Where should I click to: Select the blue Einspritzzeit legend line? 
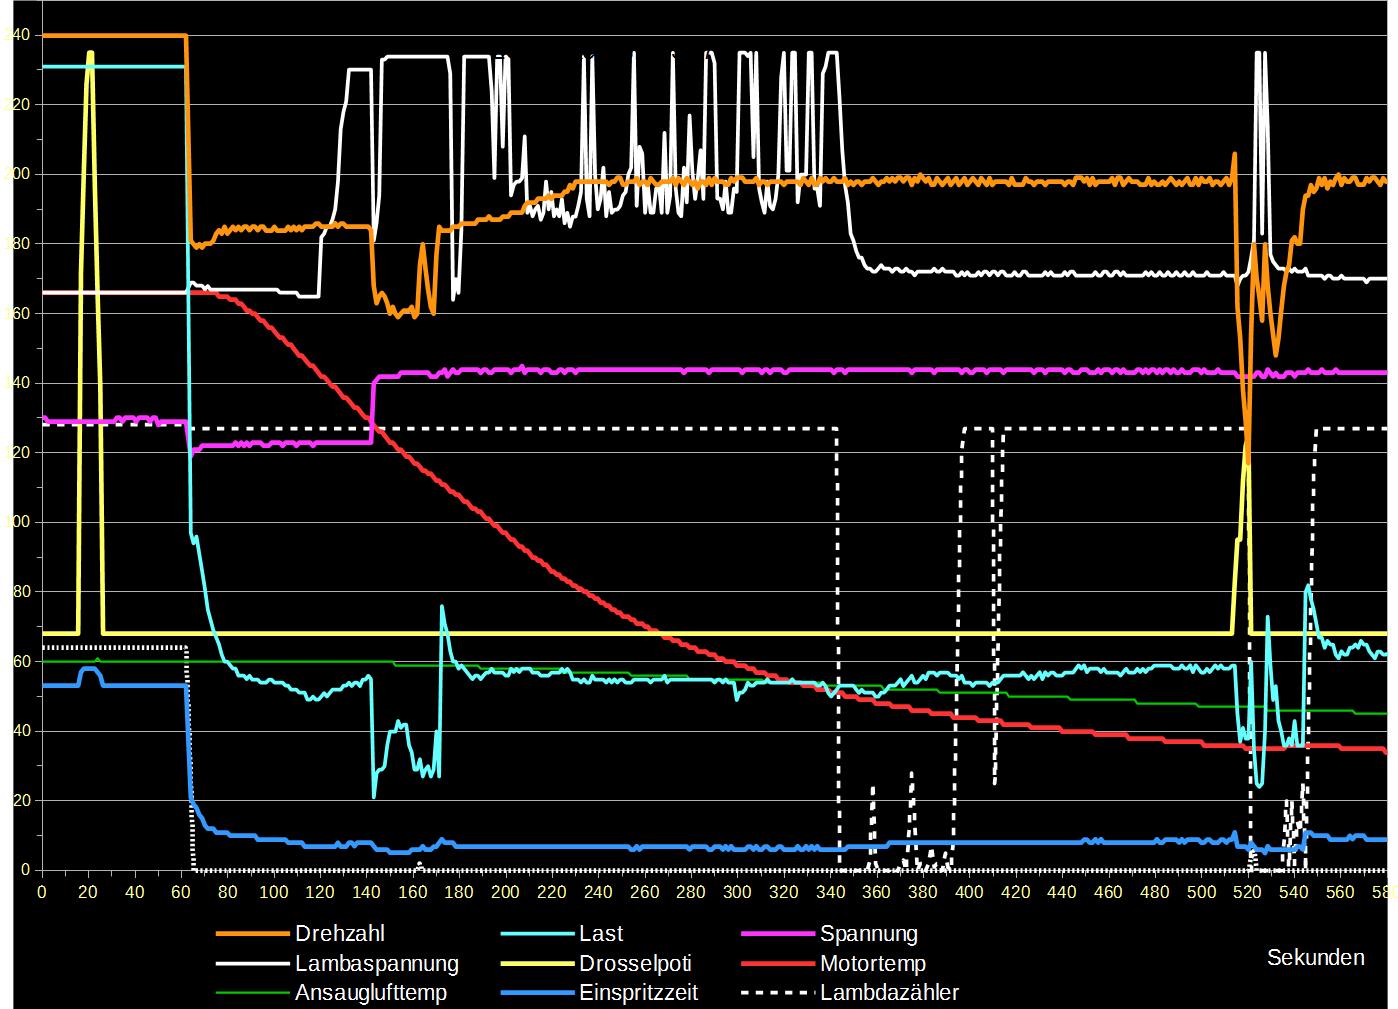(x=535, y=993)
